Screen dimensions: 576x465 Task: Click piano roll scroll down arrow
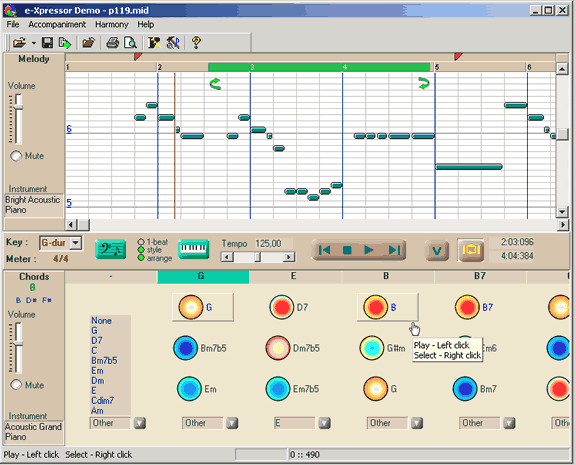562,212
